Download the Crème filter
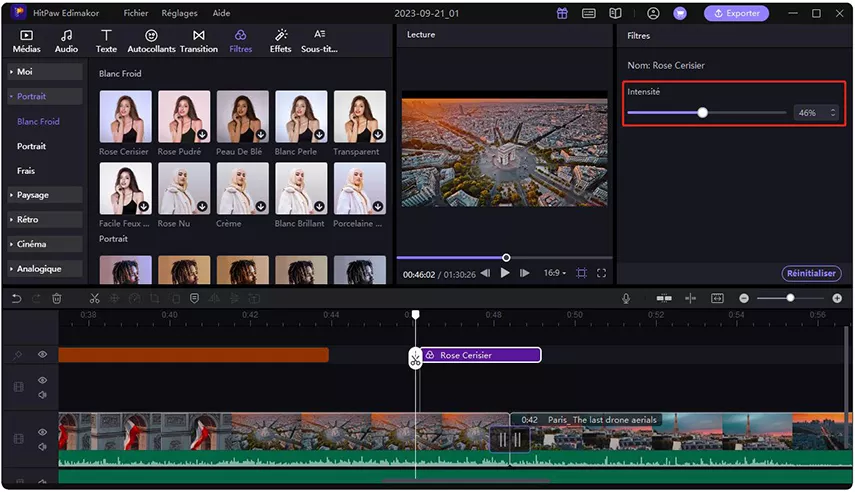Image resolution: width=855 pixels, height=492 pixels. (x=261, y=206)
